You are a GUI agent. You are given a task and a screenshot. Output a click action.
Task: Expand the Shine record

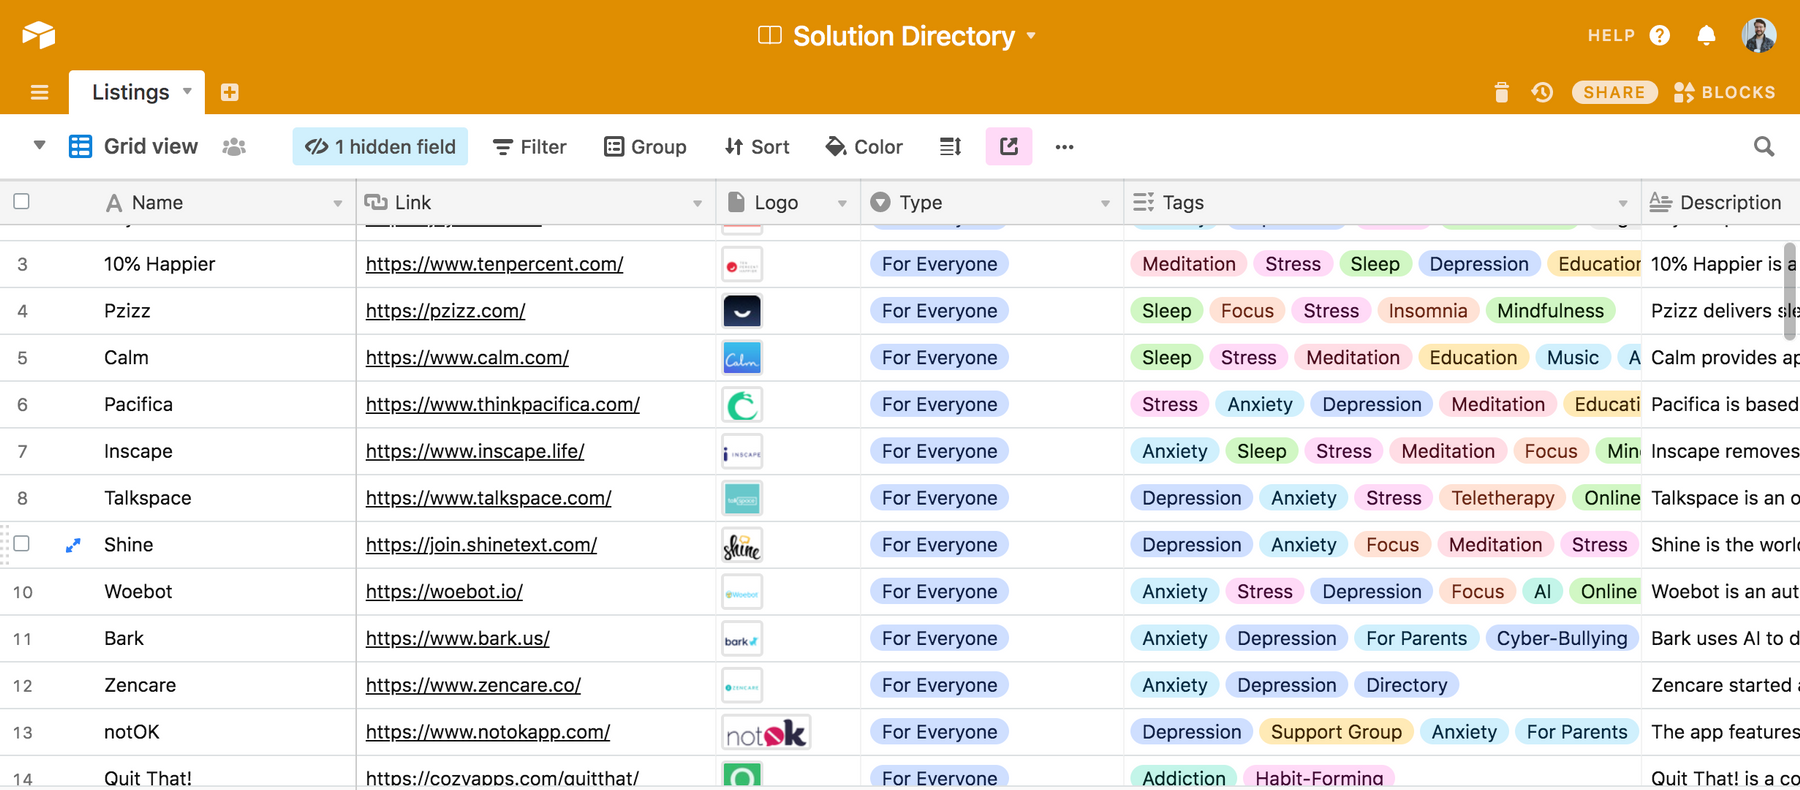click(73, 545)
